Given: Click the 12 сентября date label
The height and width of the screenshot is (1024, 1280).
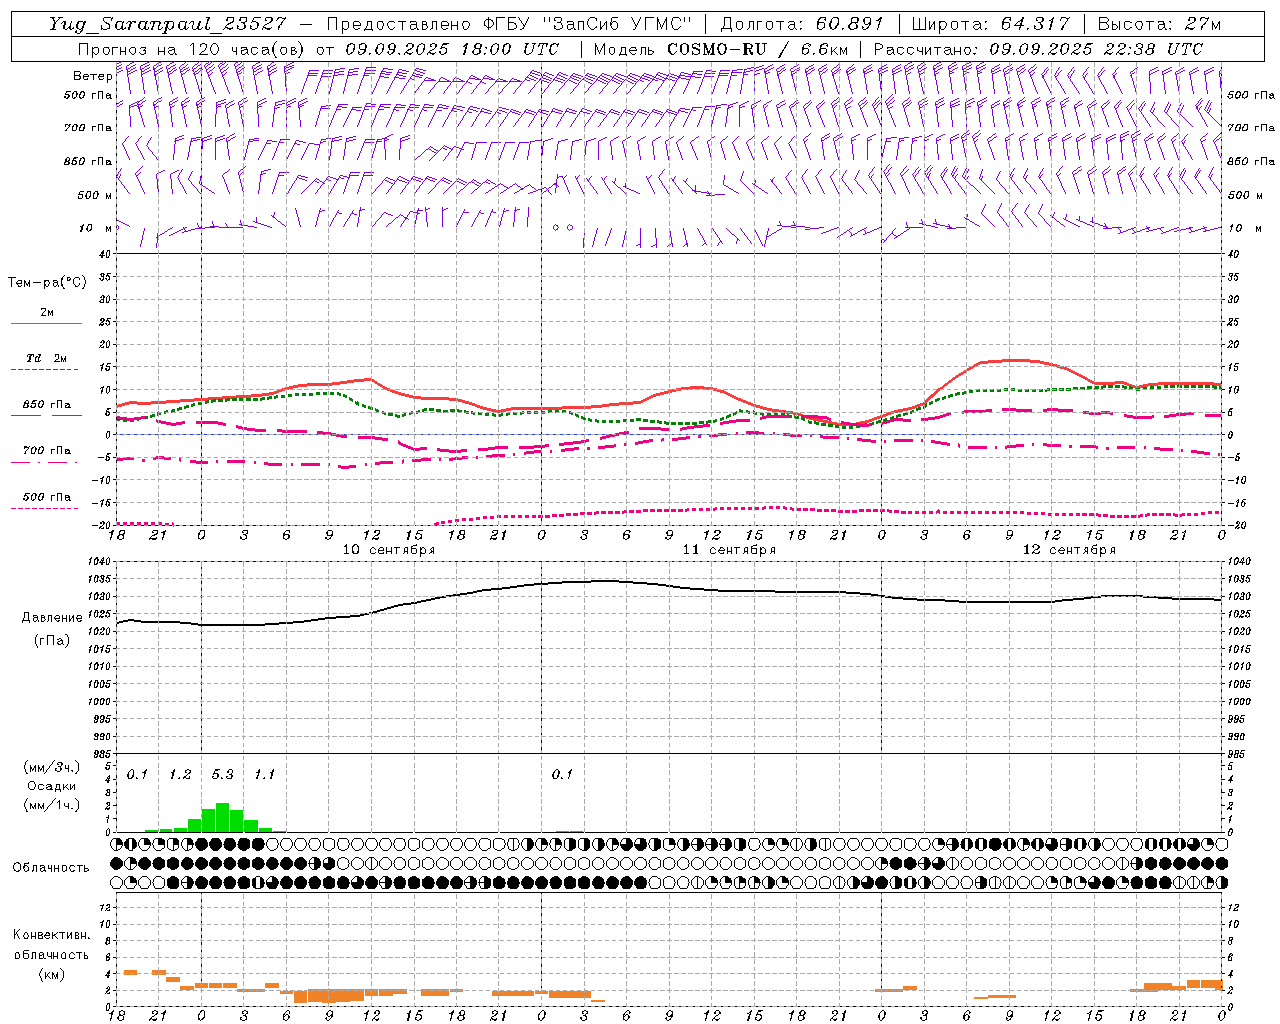Looking at the screenshot, I should click(x=1069, y=550).
